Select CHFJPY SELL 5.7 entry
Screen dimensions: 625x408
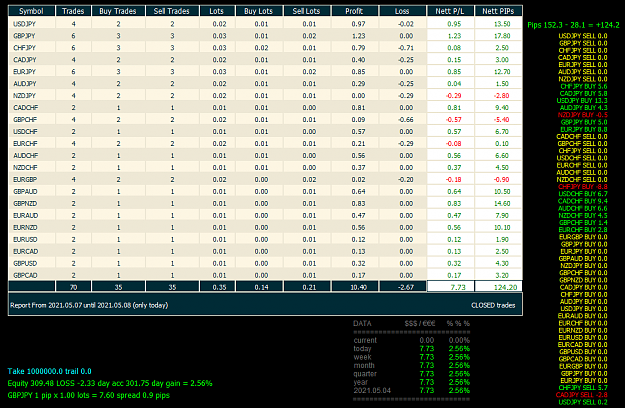583,387
